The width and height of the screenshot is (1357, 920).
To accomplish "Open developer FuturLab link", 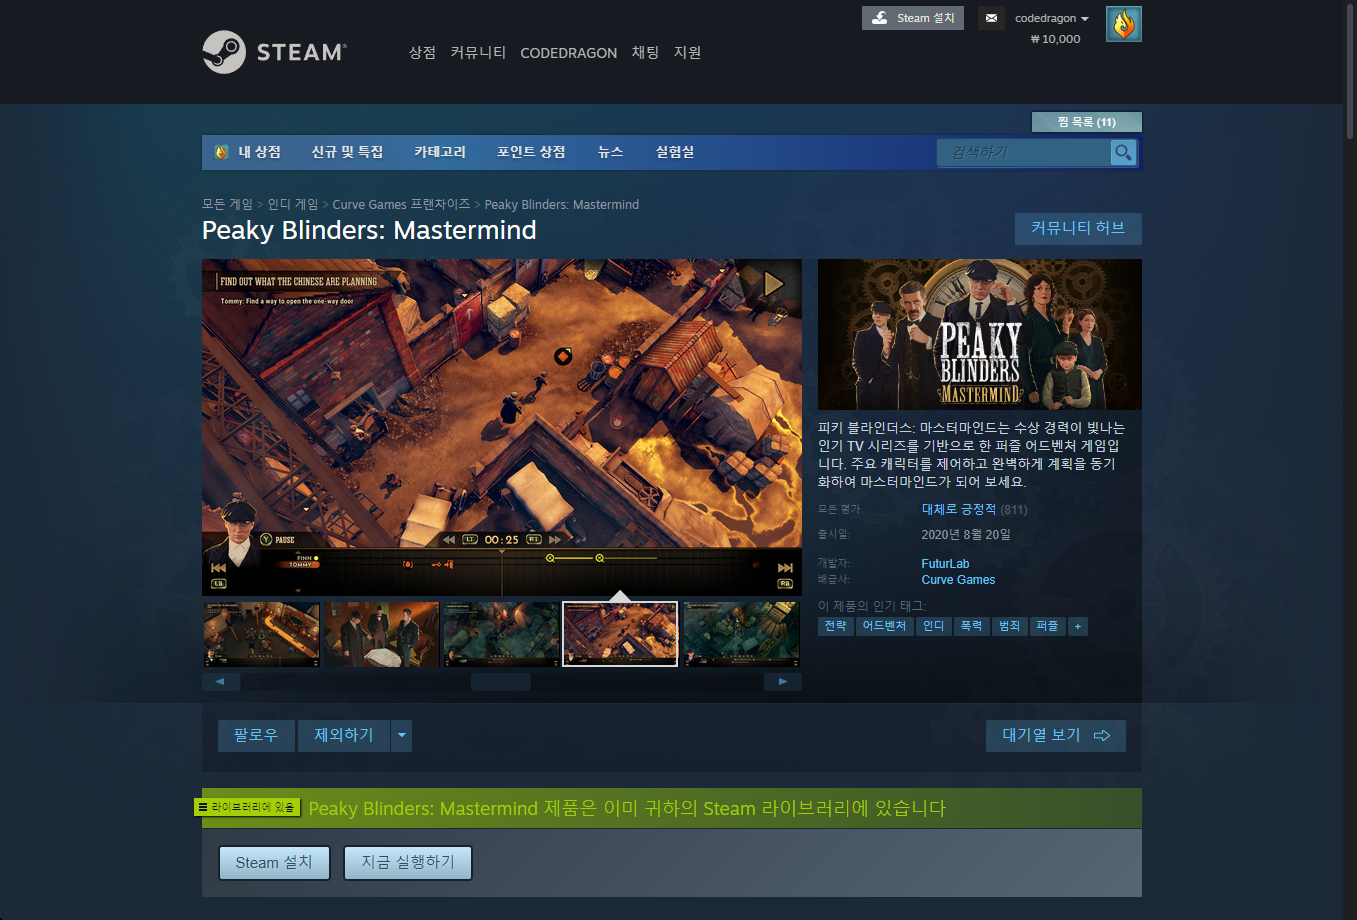I will tap(945, 564).
